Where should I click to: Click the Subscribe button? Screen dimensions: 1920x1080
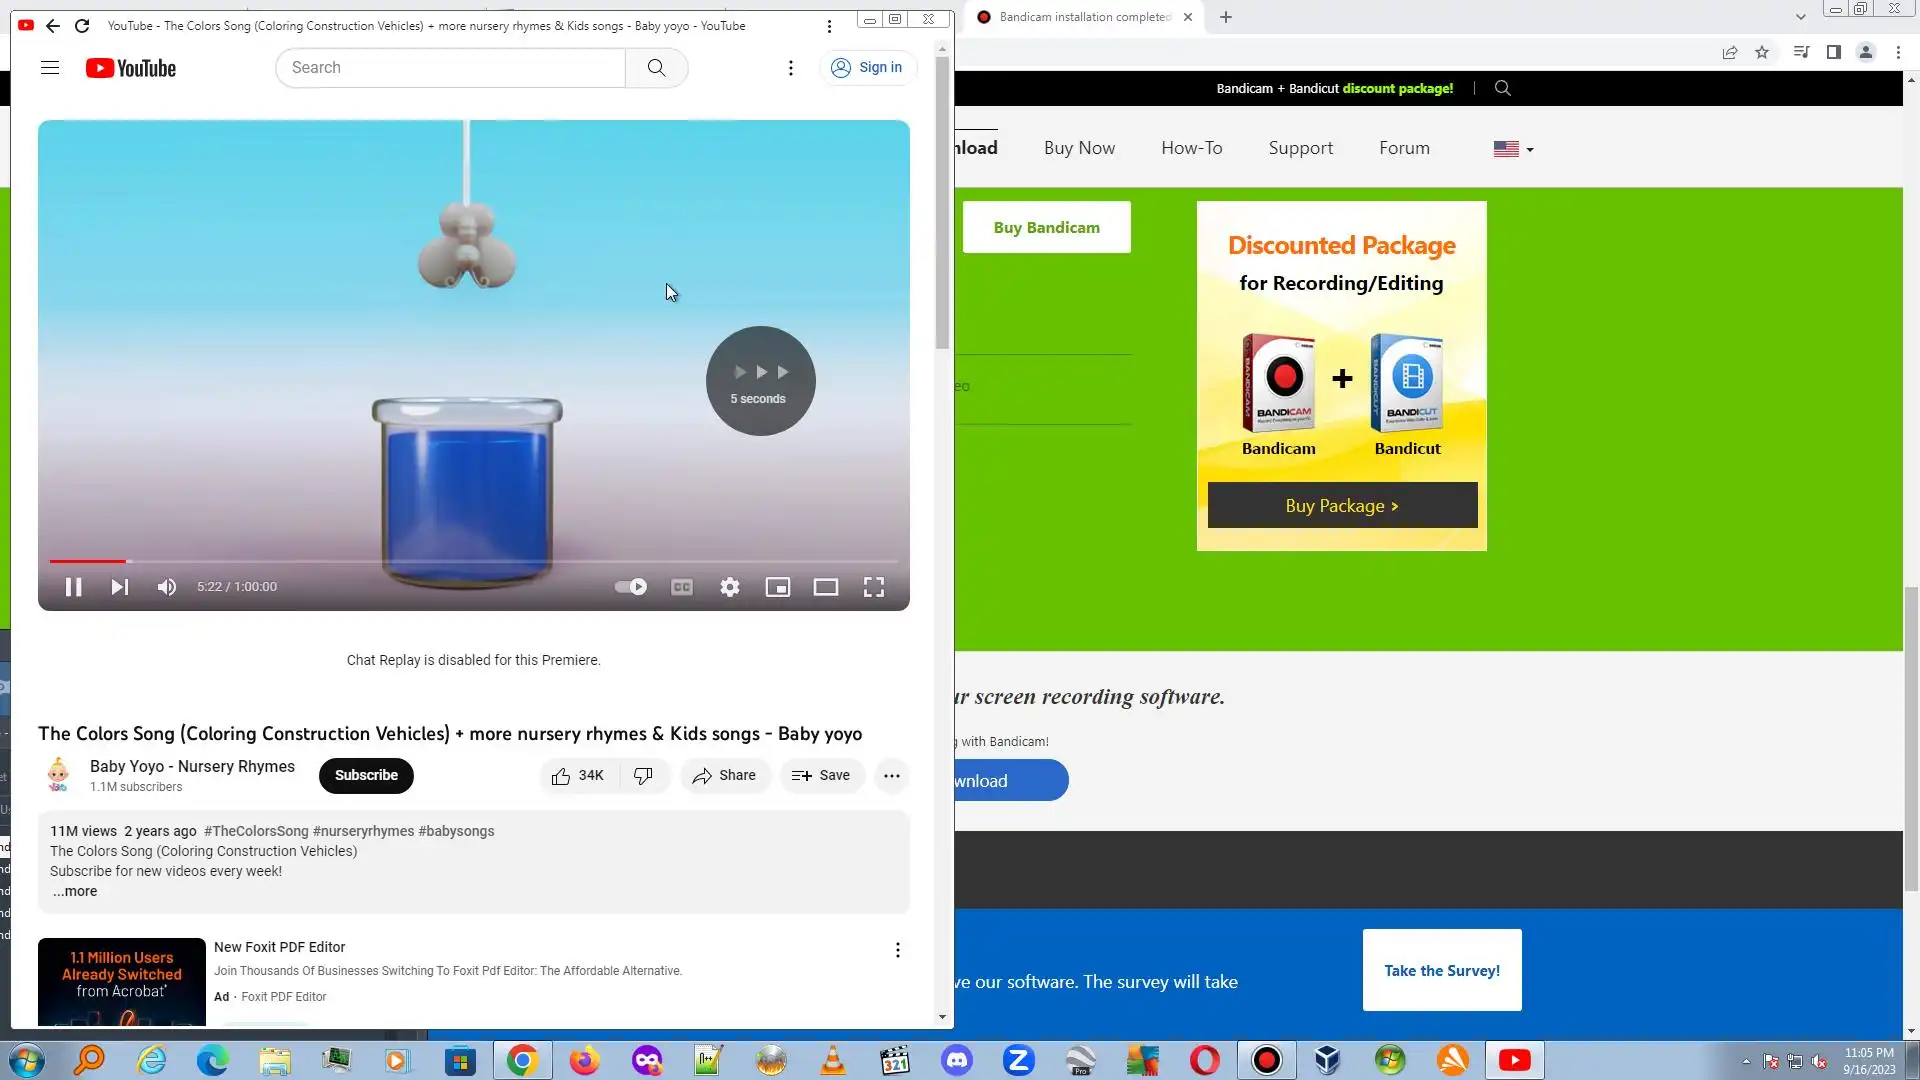pos(366,776)
